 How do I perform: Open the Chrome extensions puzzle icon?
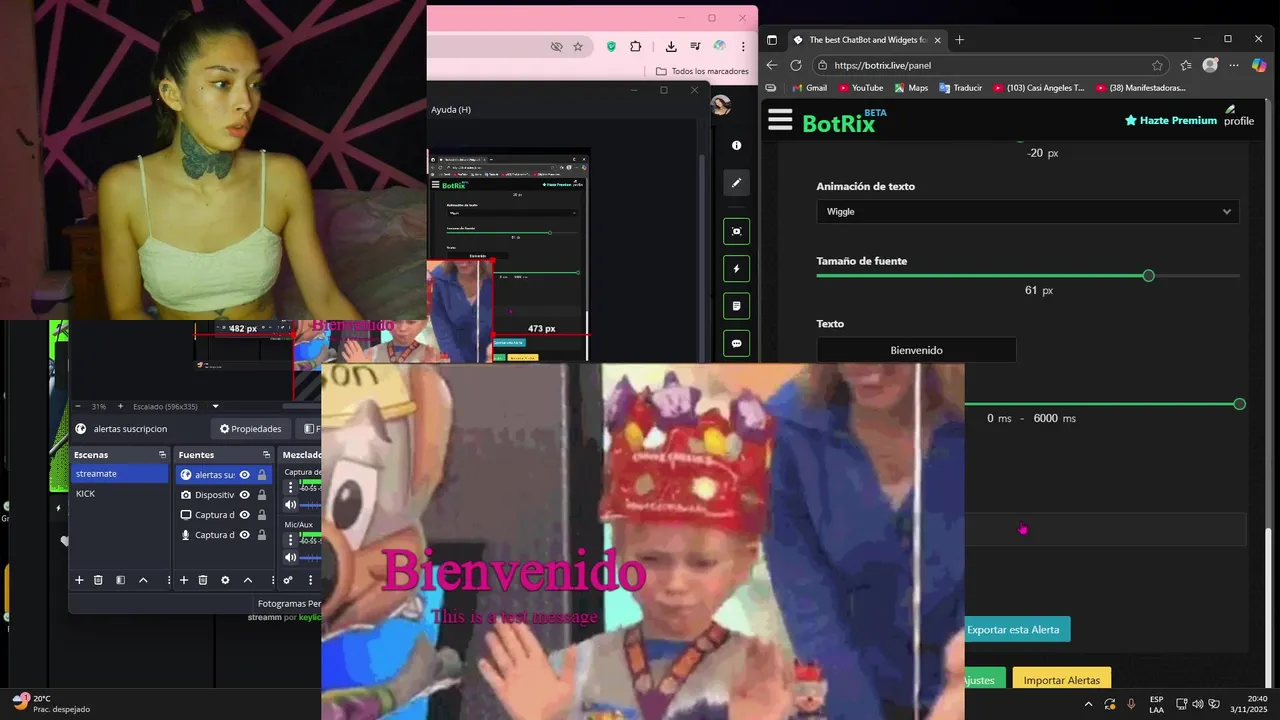[636, 46]
